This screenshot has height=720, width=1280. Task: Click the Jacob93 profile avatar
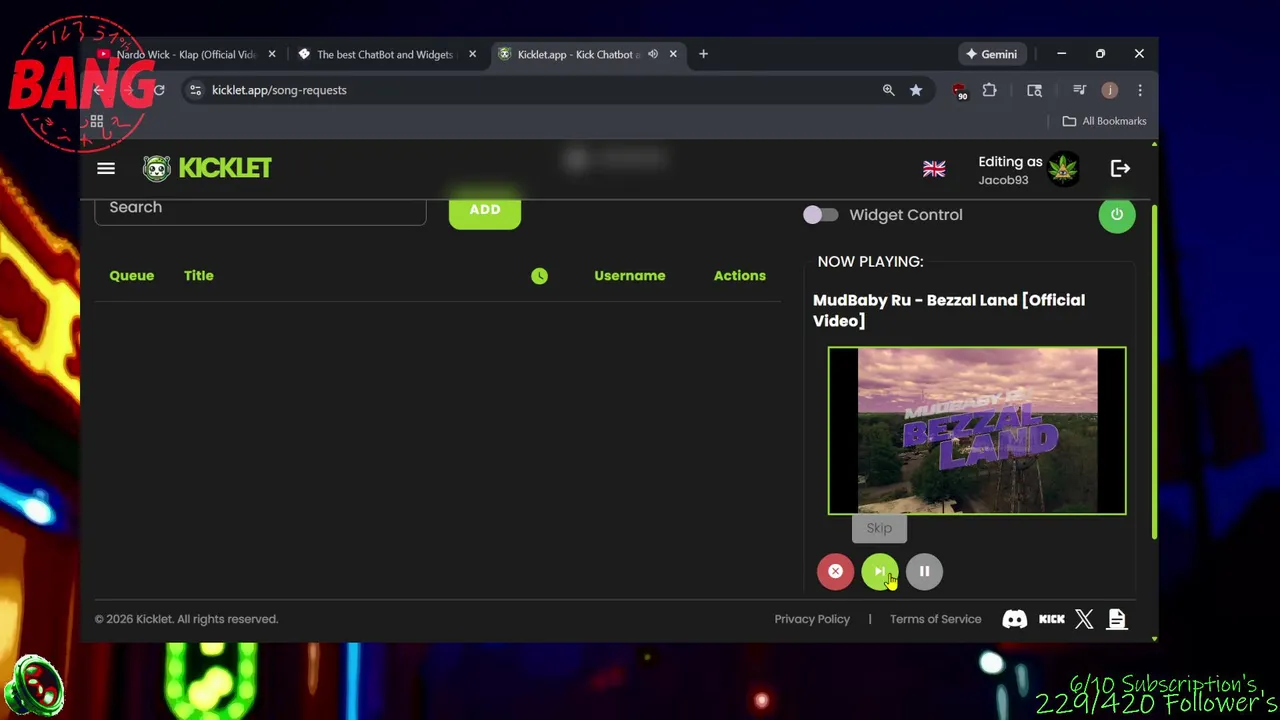[1063, 169]
